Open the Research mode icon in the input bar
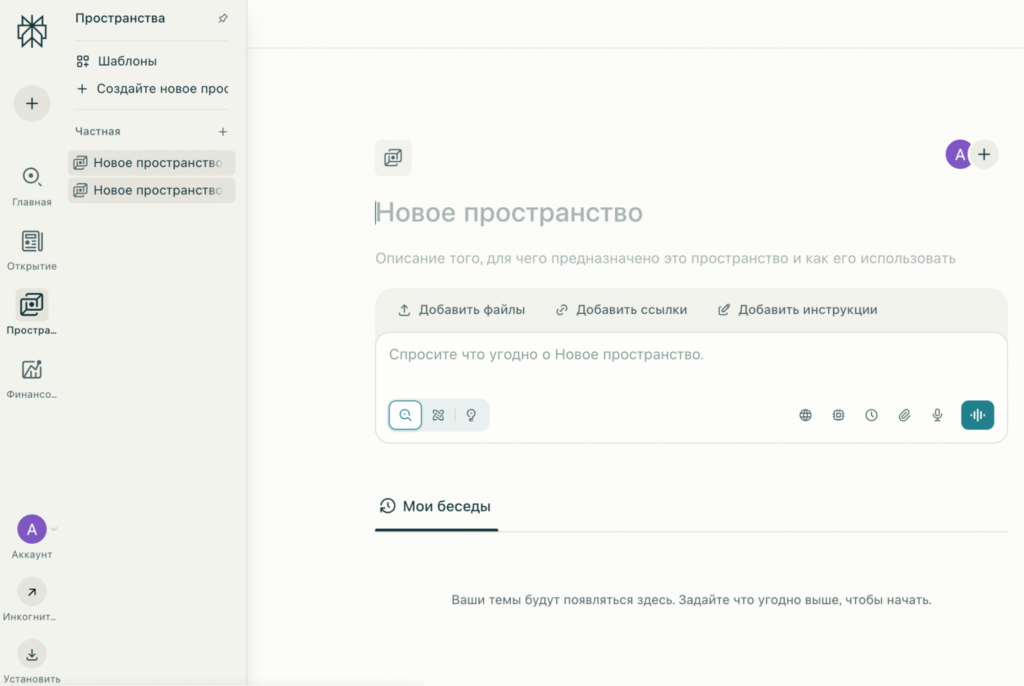This screenshot has width=1024, height=686. pyautogui.click(x=438, y=414)
